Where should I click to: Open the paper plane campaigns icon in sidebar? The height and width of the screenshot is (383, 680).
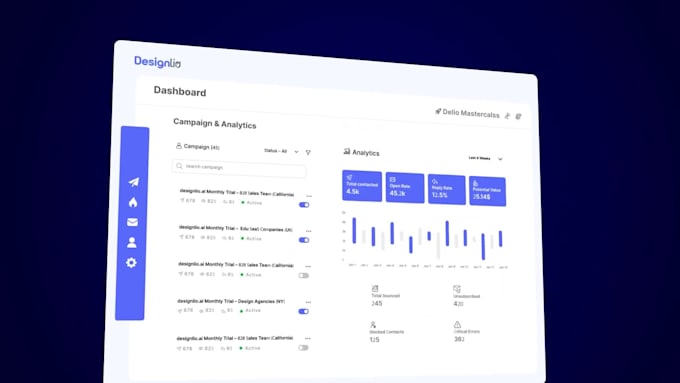pyautogui.click(x=134, y=182)
